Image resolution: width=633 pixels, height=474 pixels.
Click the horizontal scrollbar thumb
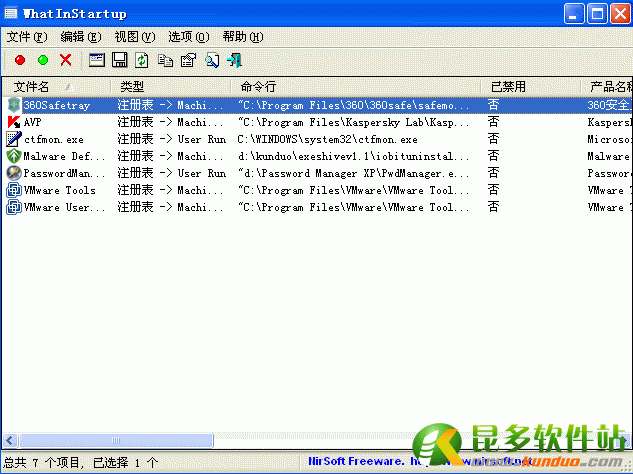click(116, 440)
